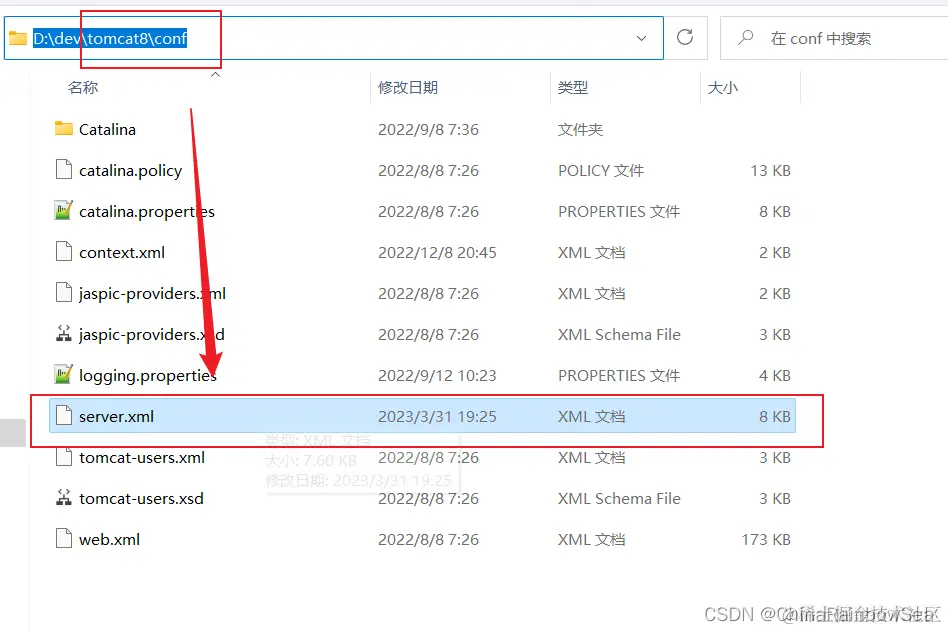Click the web.xml file icon

click(x=63, y=539)
